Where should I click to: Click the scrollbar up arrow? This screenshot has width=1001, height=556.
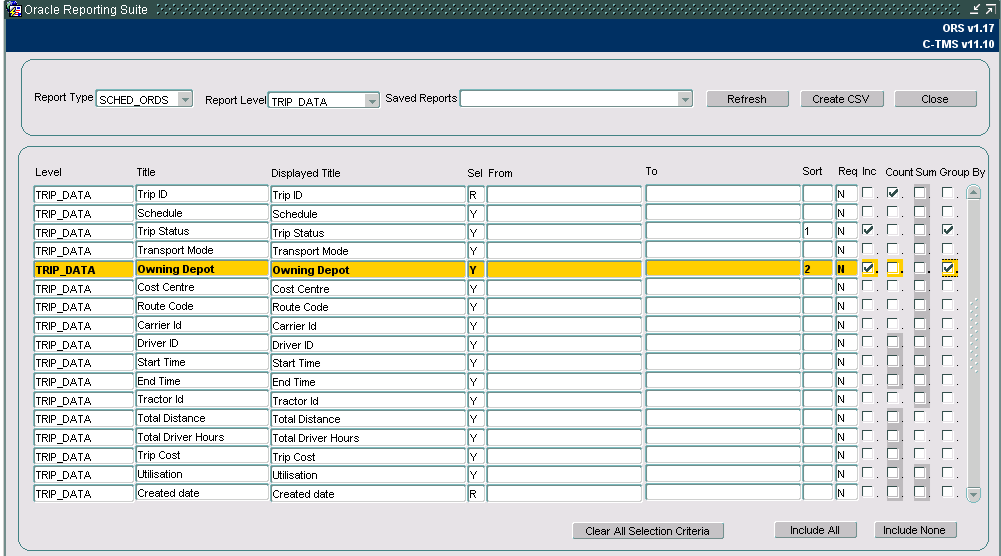[974, 192]
